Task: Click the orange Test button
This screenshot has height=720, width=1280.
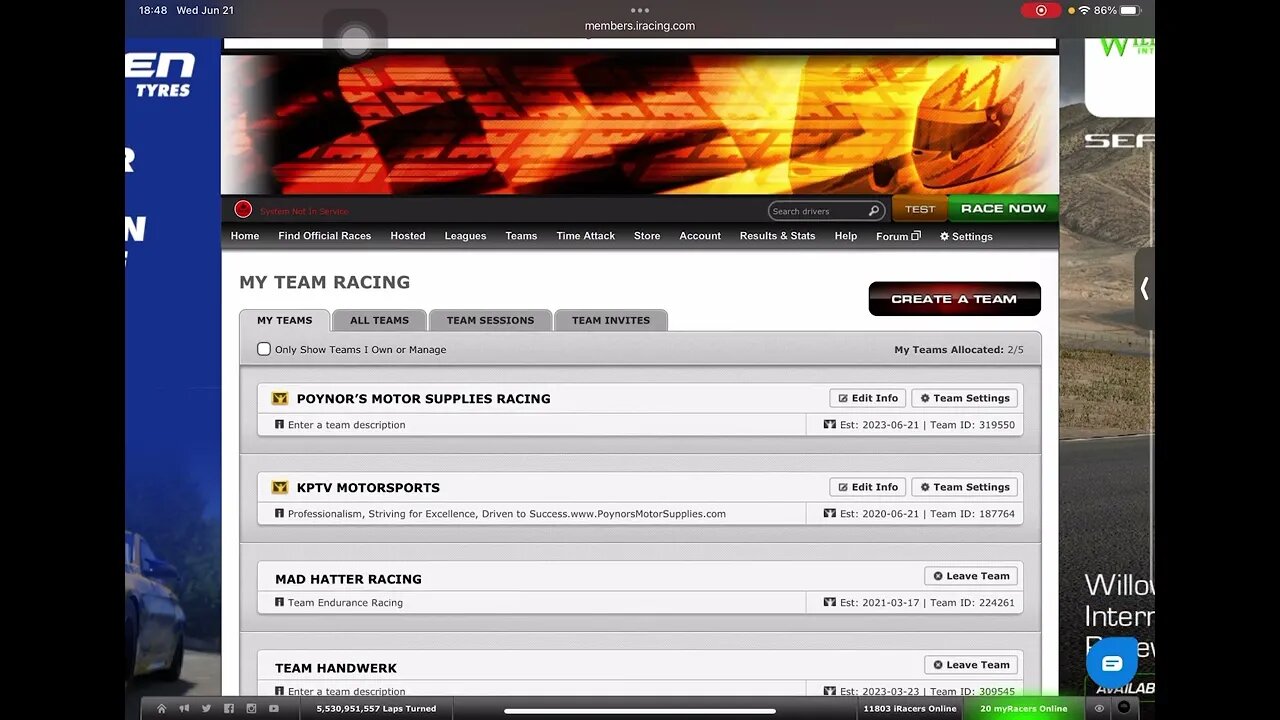Action: click(x=920, y=209)
